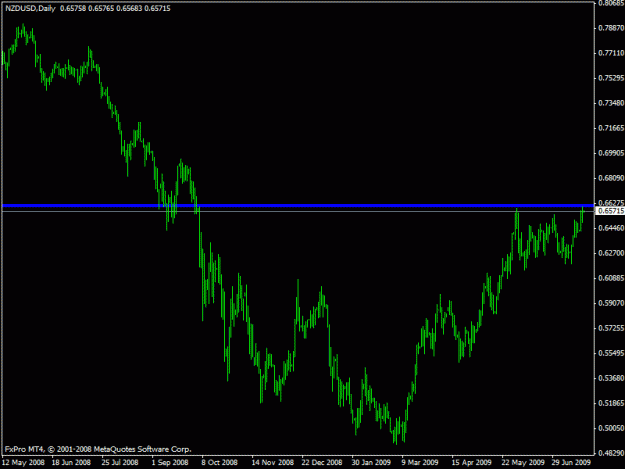Viewport: 625px width, 469px height.
Task: Click the 9 Mar 2009 date label
Action: [x=420, y=463]
